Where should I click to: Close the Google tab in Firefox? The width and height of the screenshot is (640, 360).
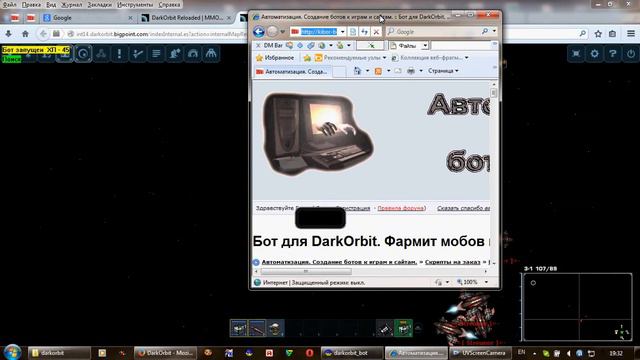coord(130,18)
